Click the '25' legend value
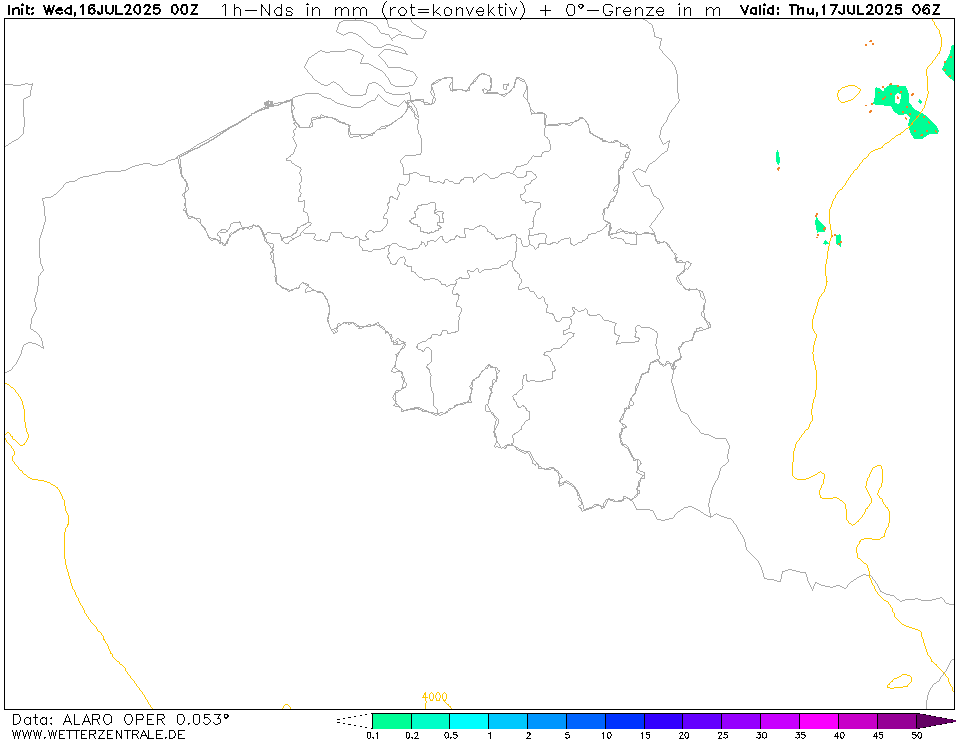The image size is (959, 741). point(722,735)
